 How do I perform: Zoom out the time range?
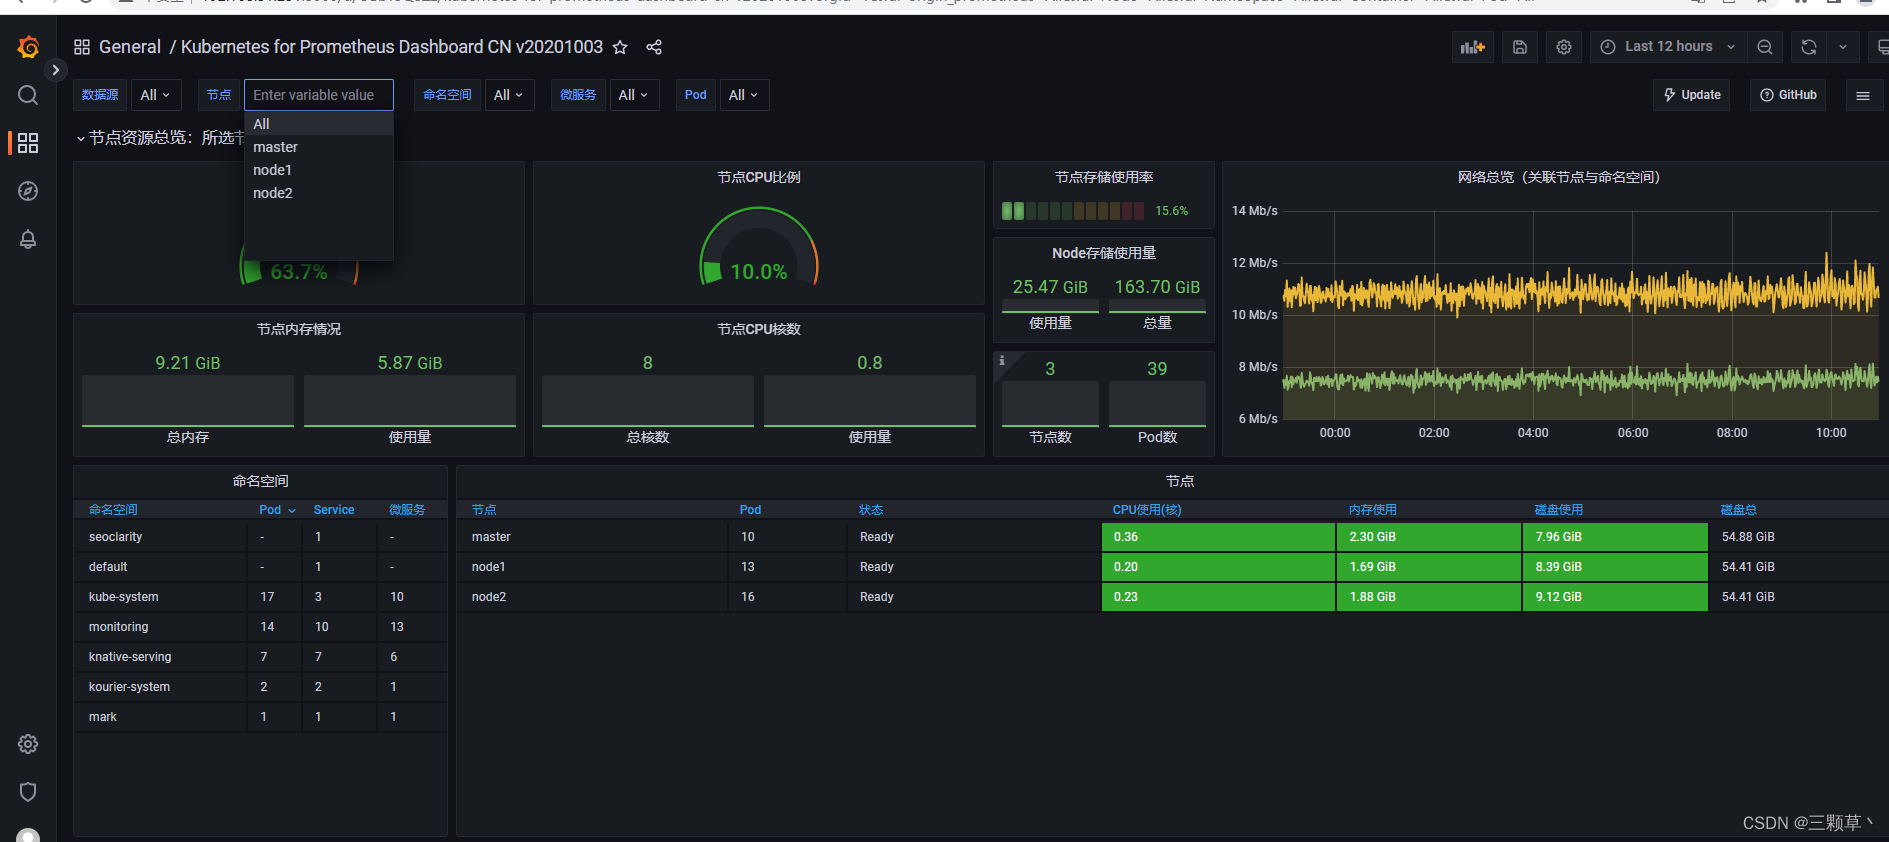tap(1765, 47)
